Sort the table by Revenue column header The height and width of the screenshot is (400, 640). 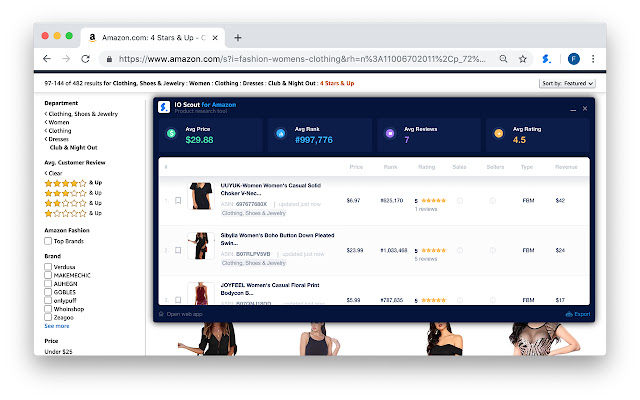[566, 167]
